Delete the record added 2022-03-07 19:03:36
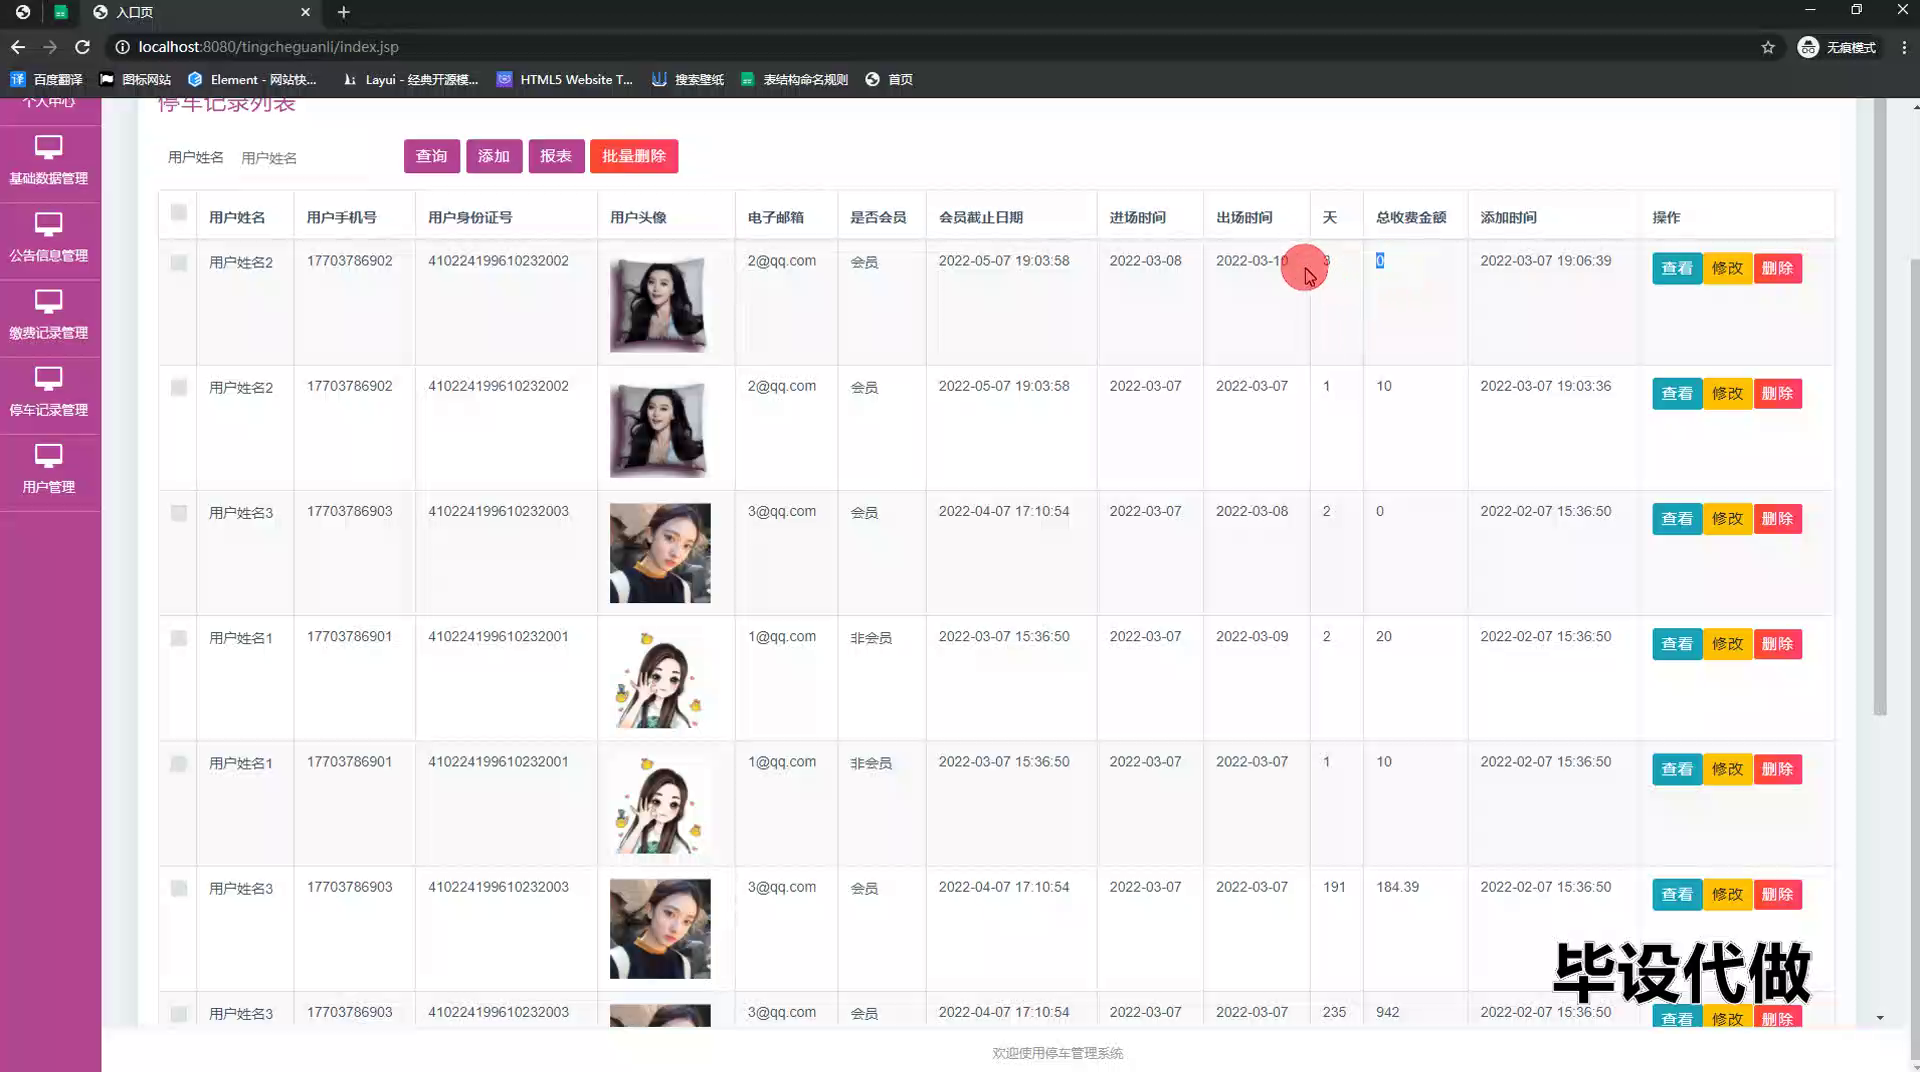Viewport: 1920px width, 1072px height. (1777, 394)
